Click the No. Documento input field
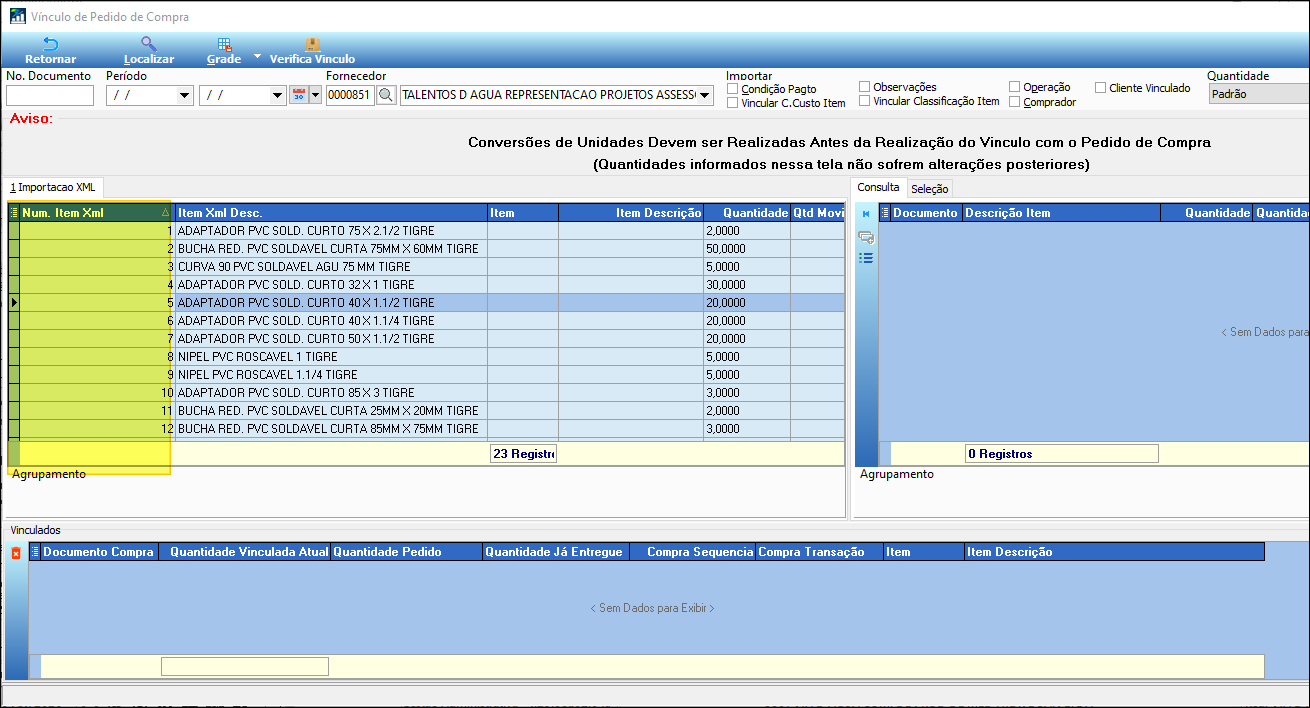The image size is (1310, 708). pos(50,95)
